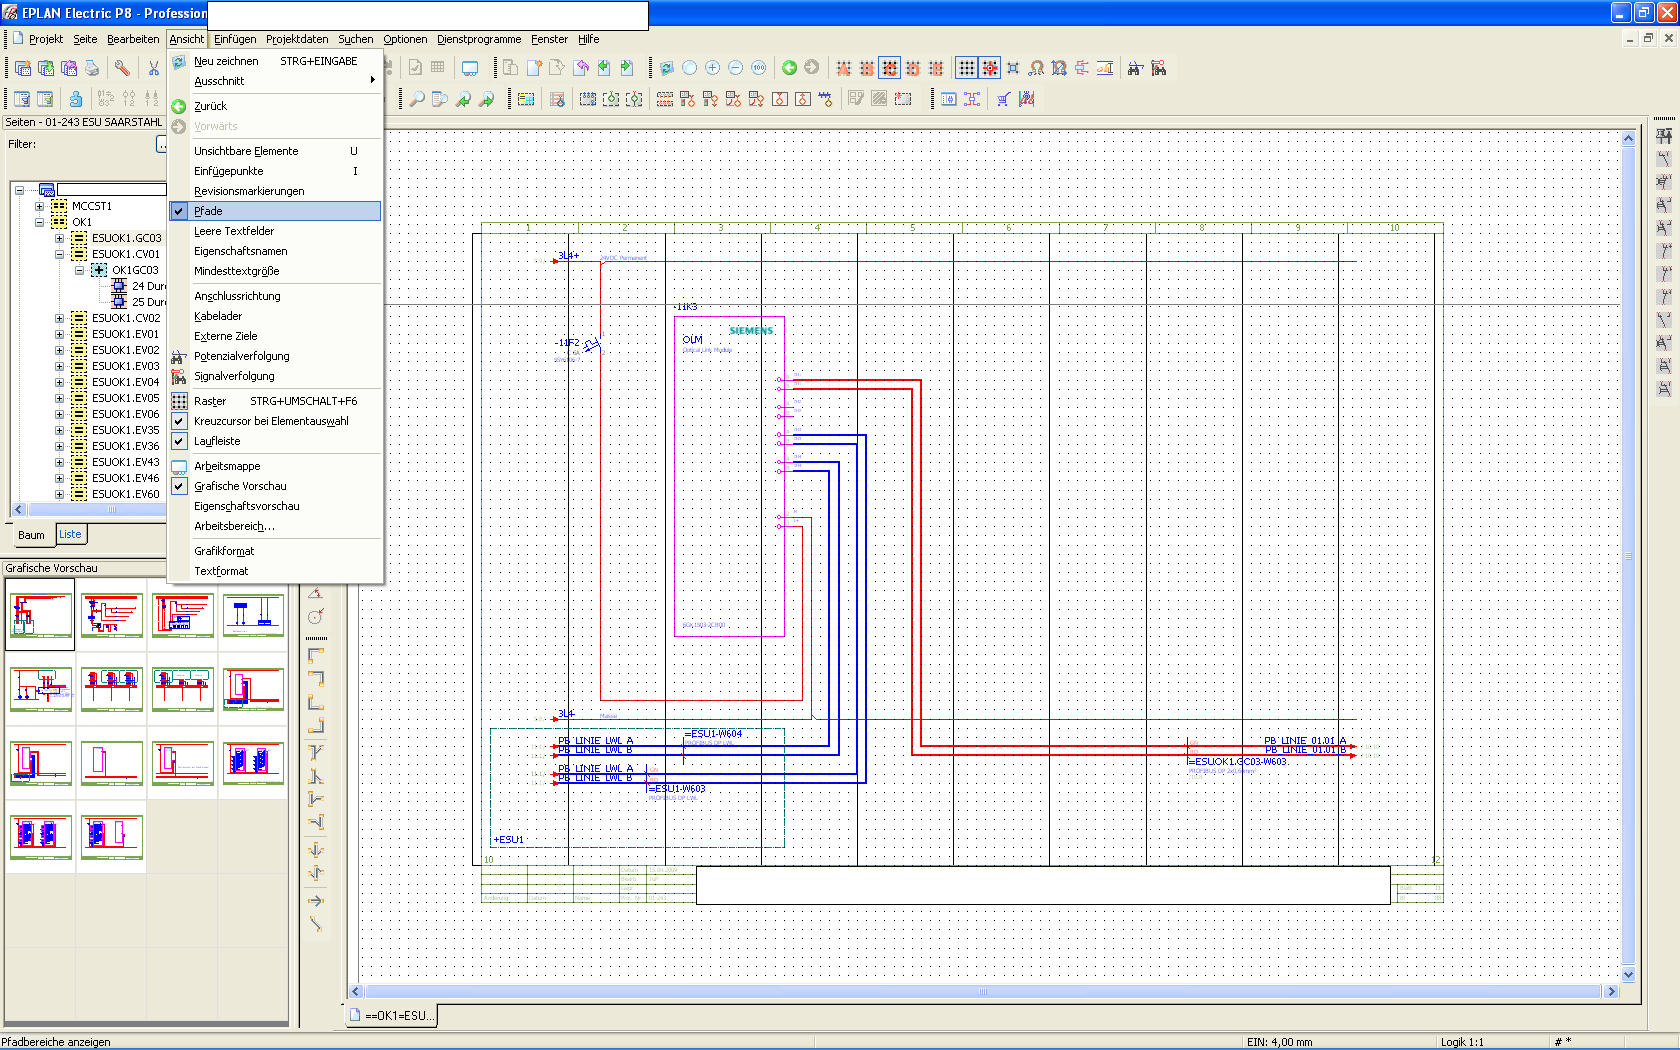Select Potenzialverfolgung from the menu
Screen dimensions: 1680x1050
pyautogui.click(x=241, y=356)
